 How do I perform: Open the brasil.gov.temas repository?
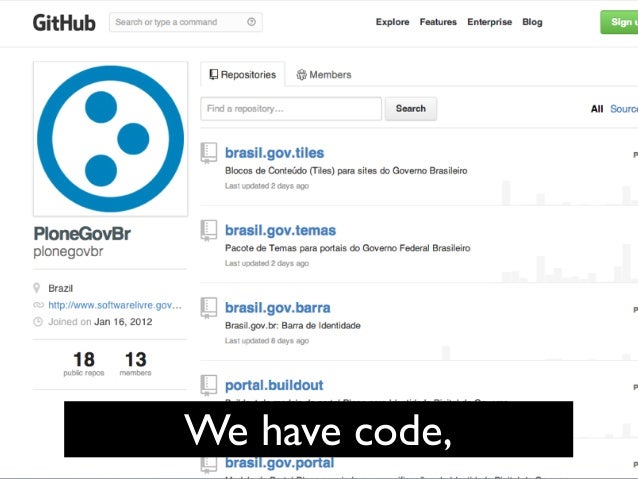pos(280,230)
